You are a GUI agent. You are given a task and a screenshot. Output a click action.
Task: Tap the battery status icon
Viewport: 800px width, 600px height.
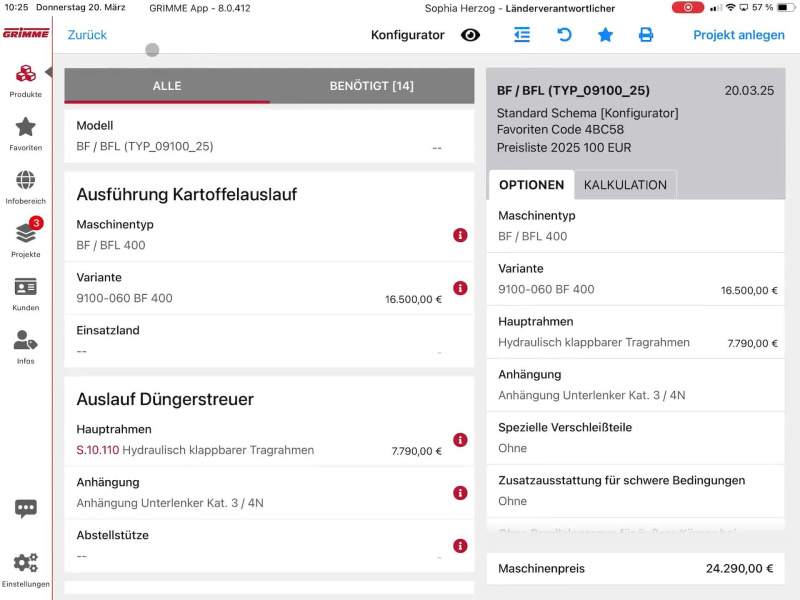(x=785, y=8)
